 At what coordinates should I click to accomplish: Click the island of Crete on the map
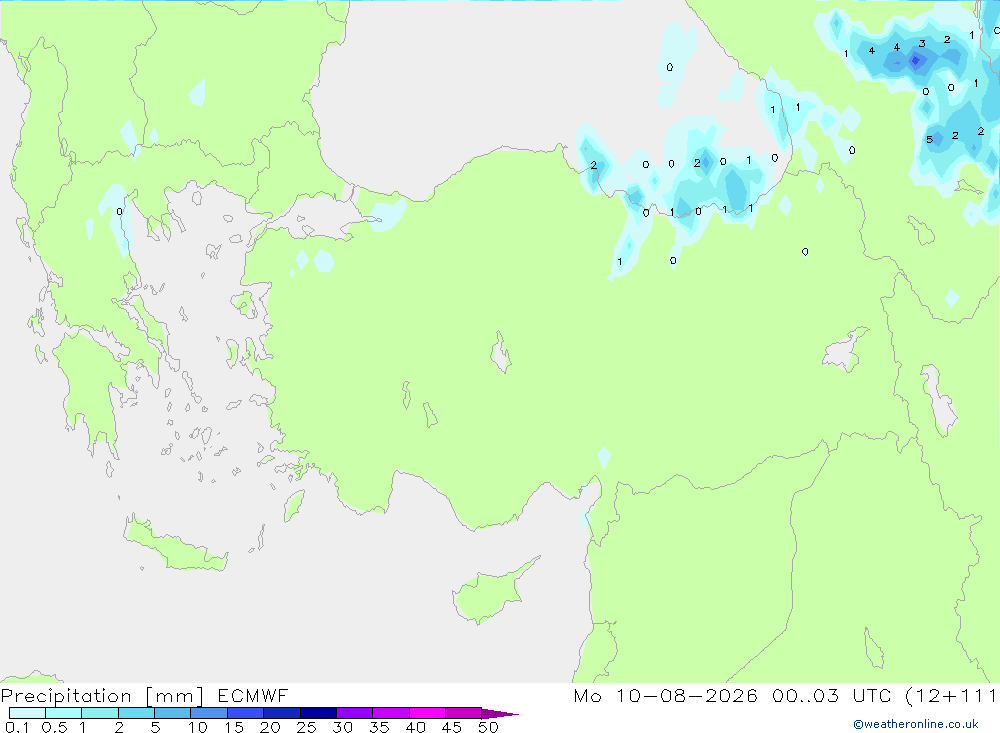point(175,545)
